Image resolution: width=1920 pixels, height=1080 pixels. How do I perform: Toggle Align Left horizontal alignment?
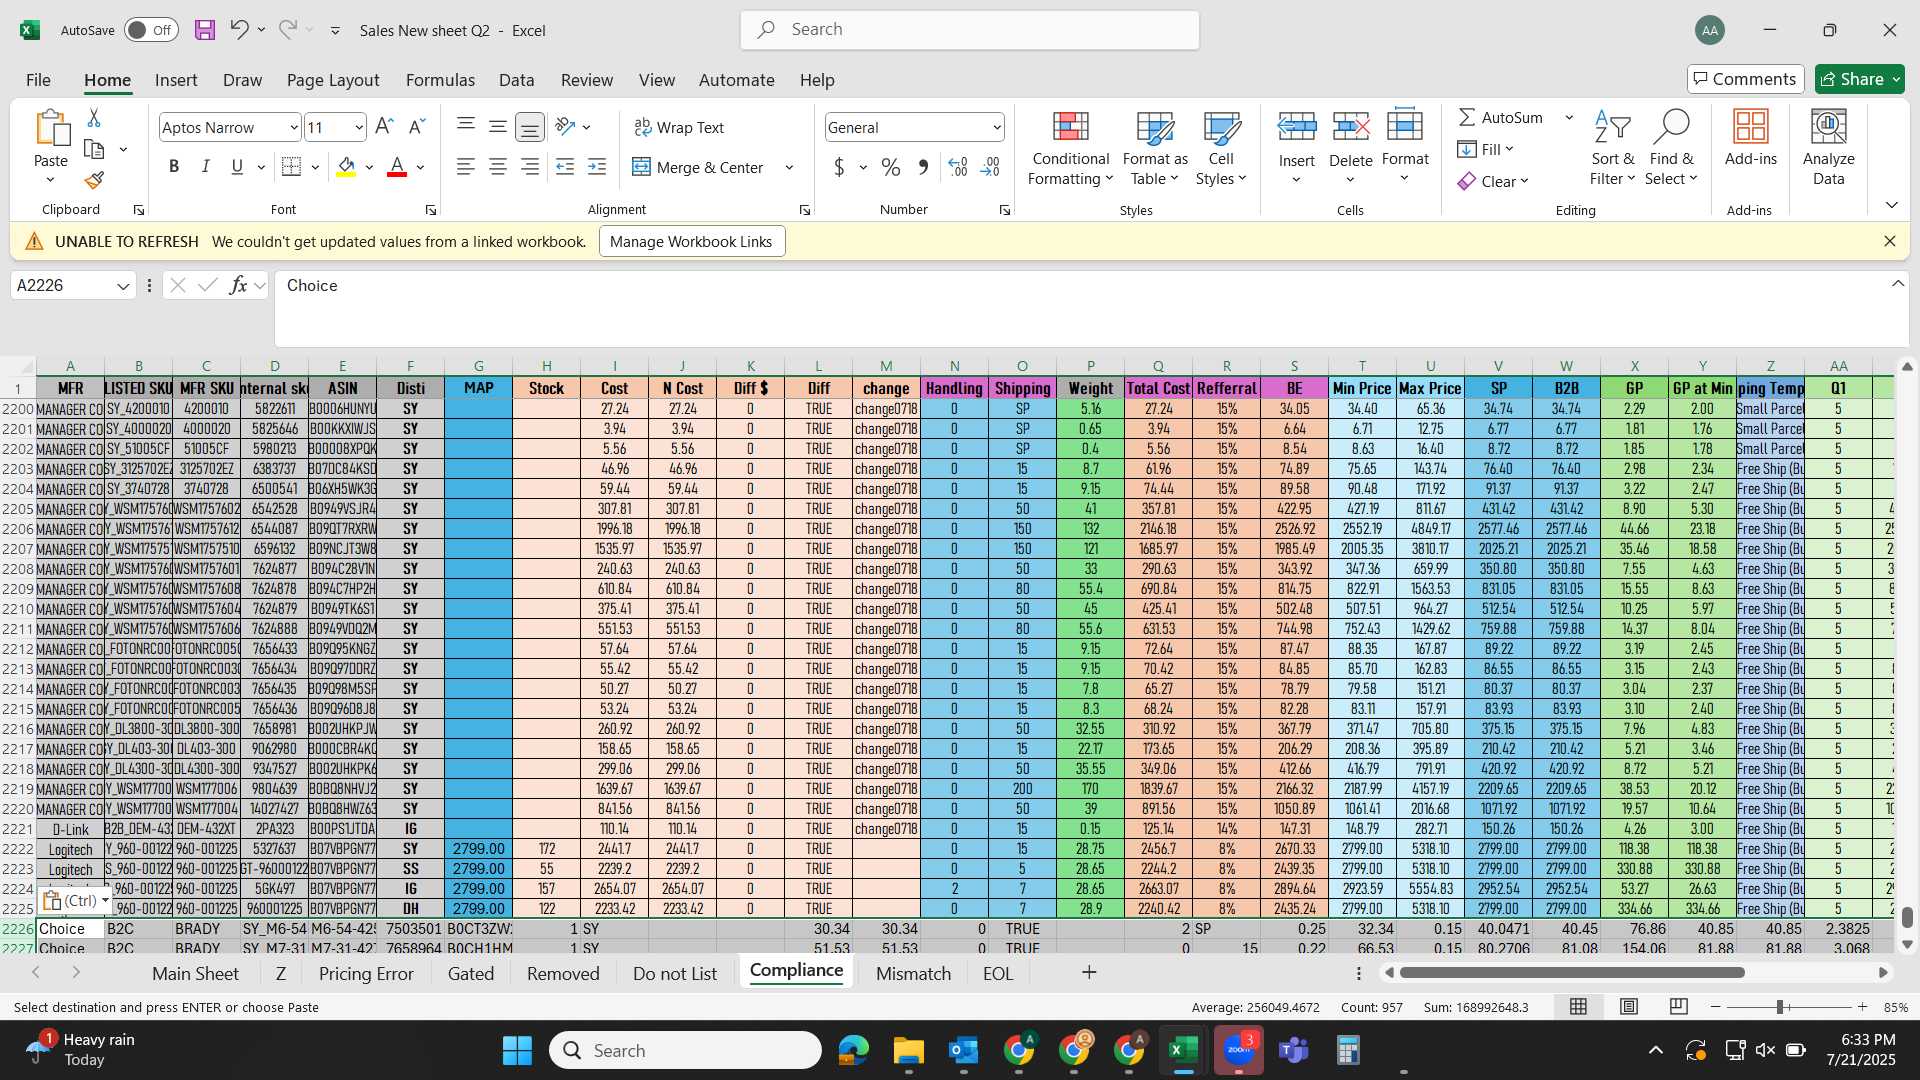pyautogui.click(x=465, y=167)
